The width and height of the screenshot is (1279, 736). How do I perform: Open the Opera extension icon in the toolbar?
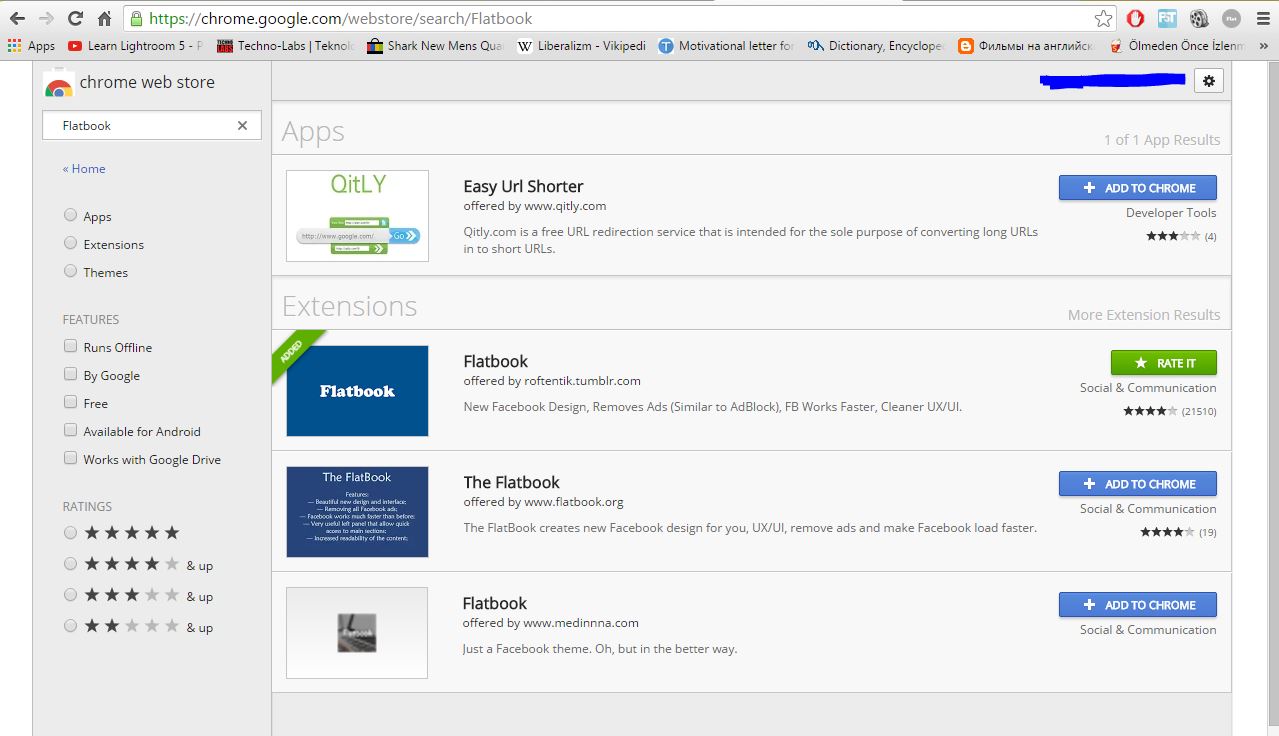pyautogui.click(x=1135, y=18)
